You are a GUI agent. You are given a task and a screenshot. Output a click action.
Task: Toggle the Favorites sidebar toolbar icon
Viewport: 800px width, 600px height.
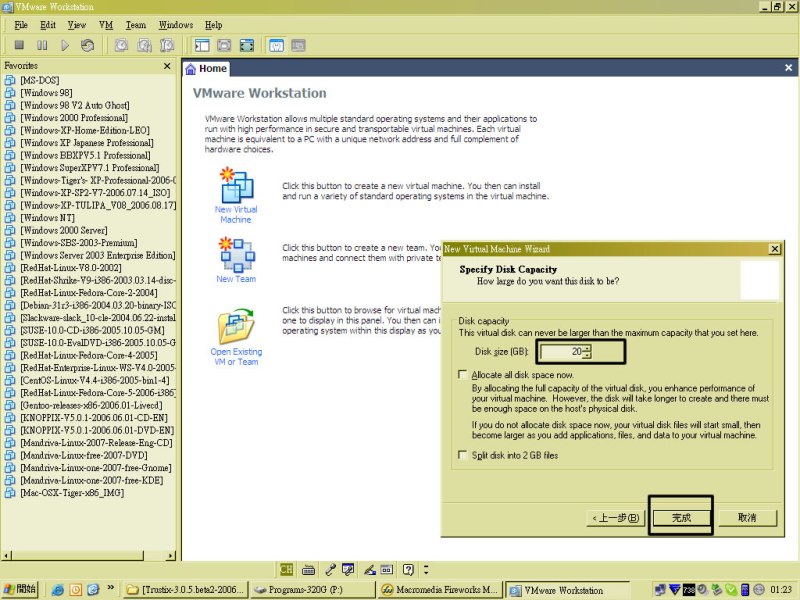click(x=202, y=45)
